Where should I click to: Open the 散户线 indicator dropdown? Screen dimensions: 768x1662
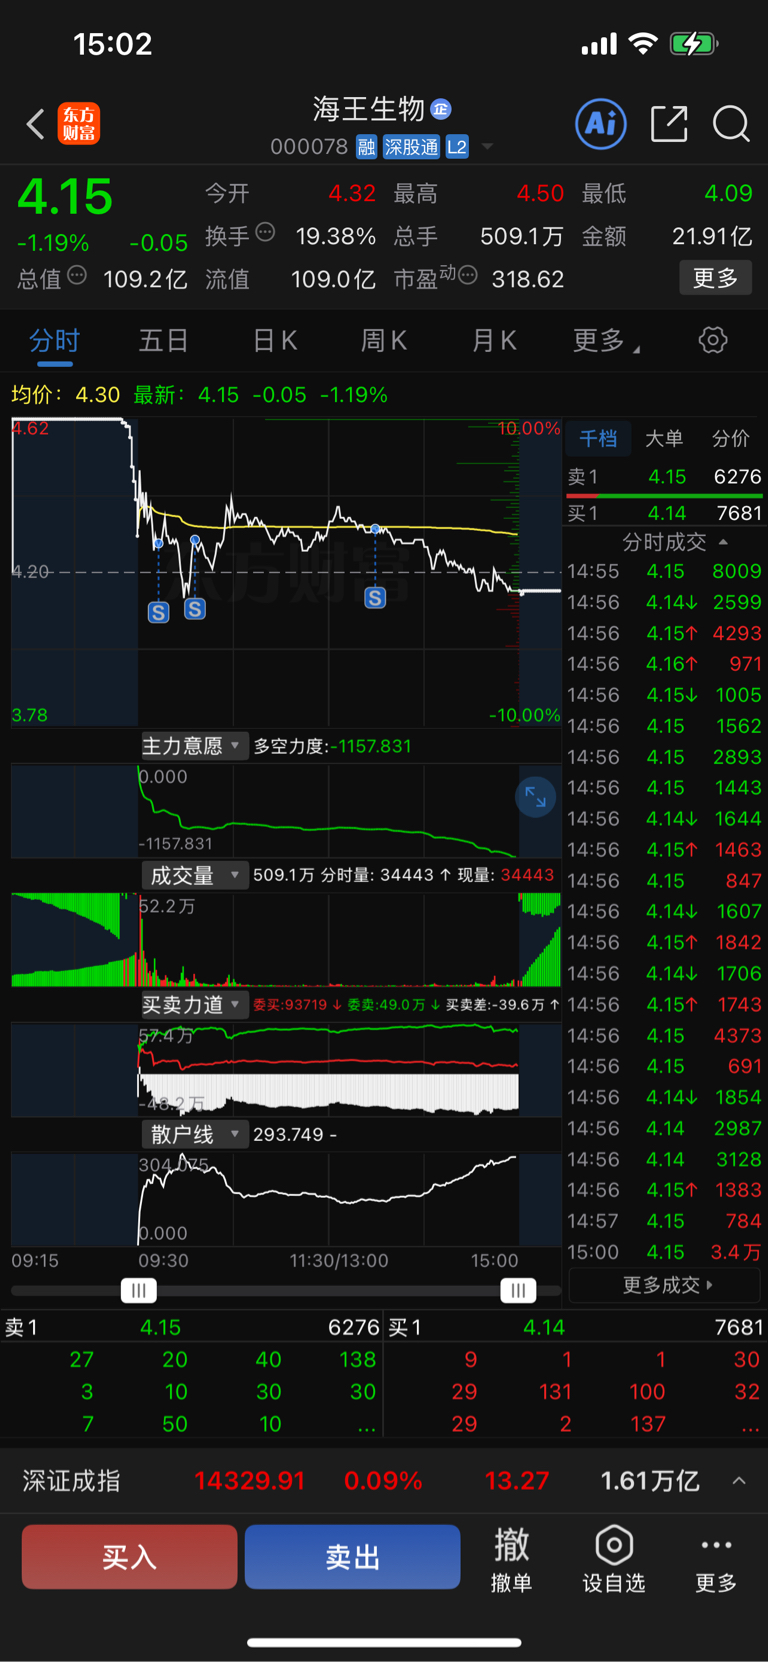click(x=193, y=1134)
